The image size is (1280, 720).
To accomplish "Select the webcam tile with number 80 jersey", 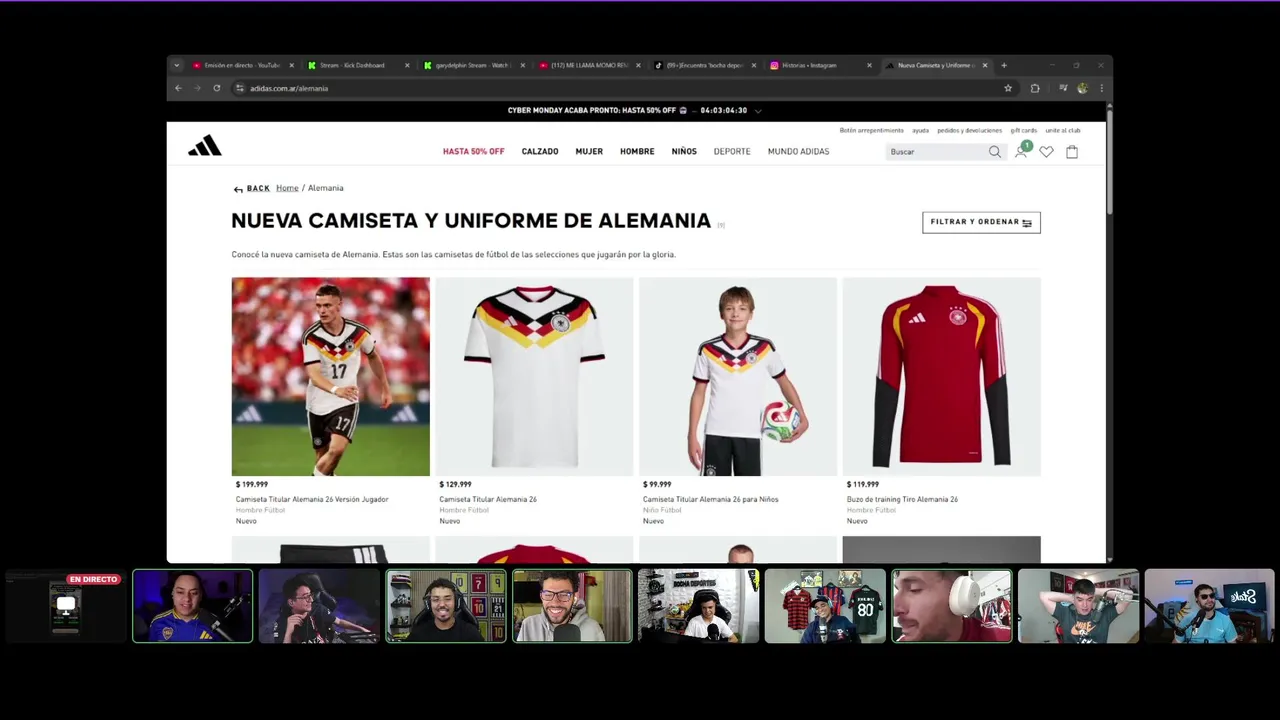I will click(x=825, y=606).
